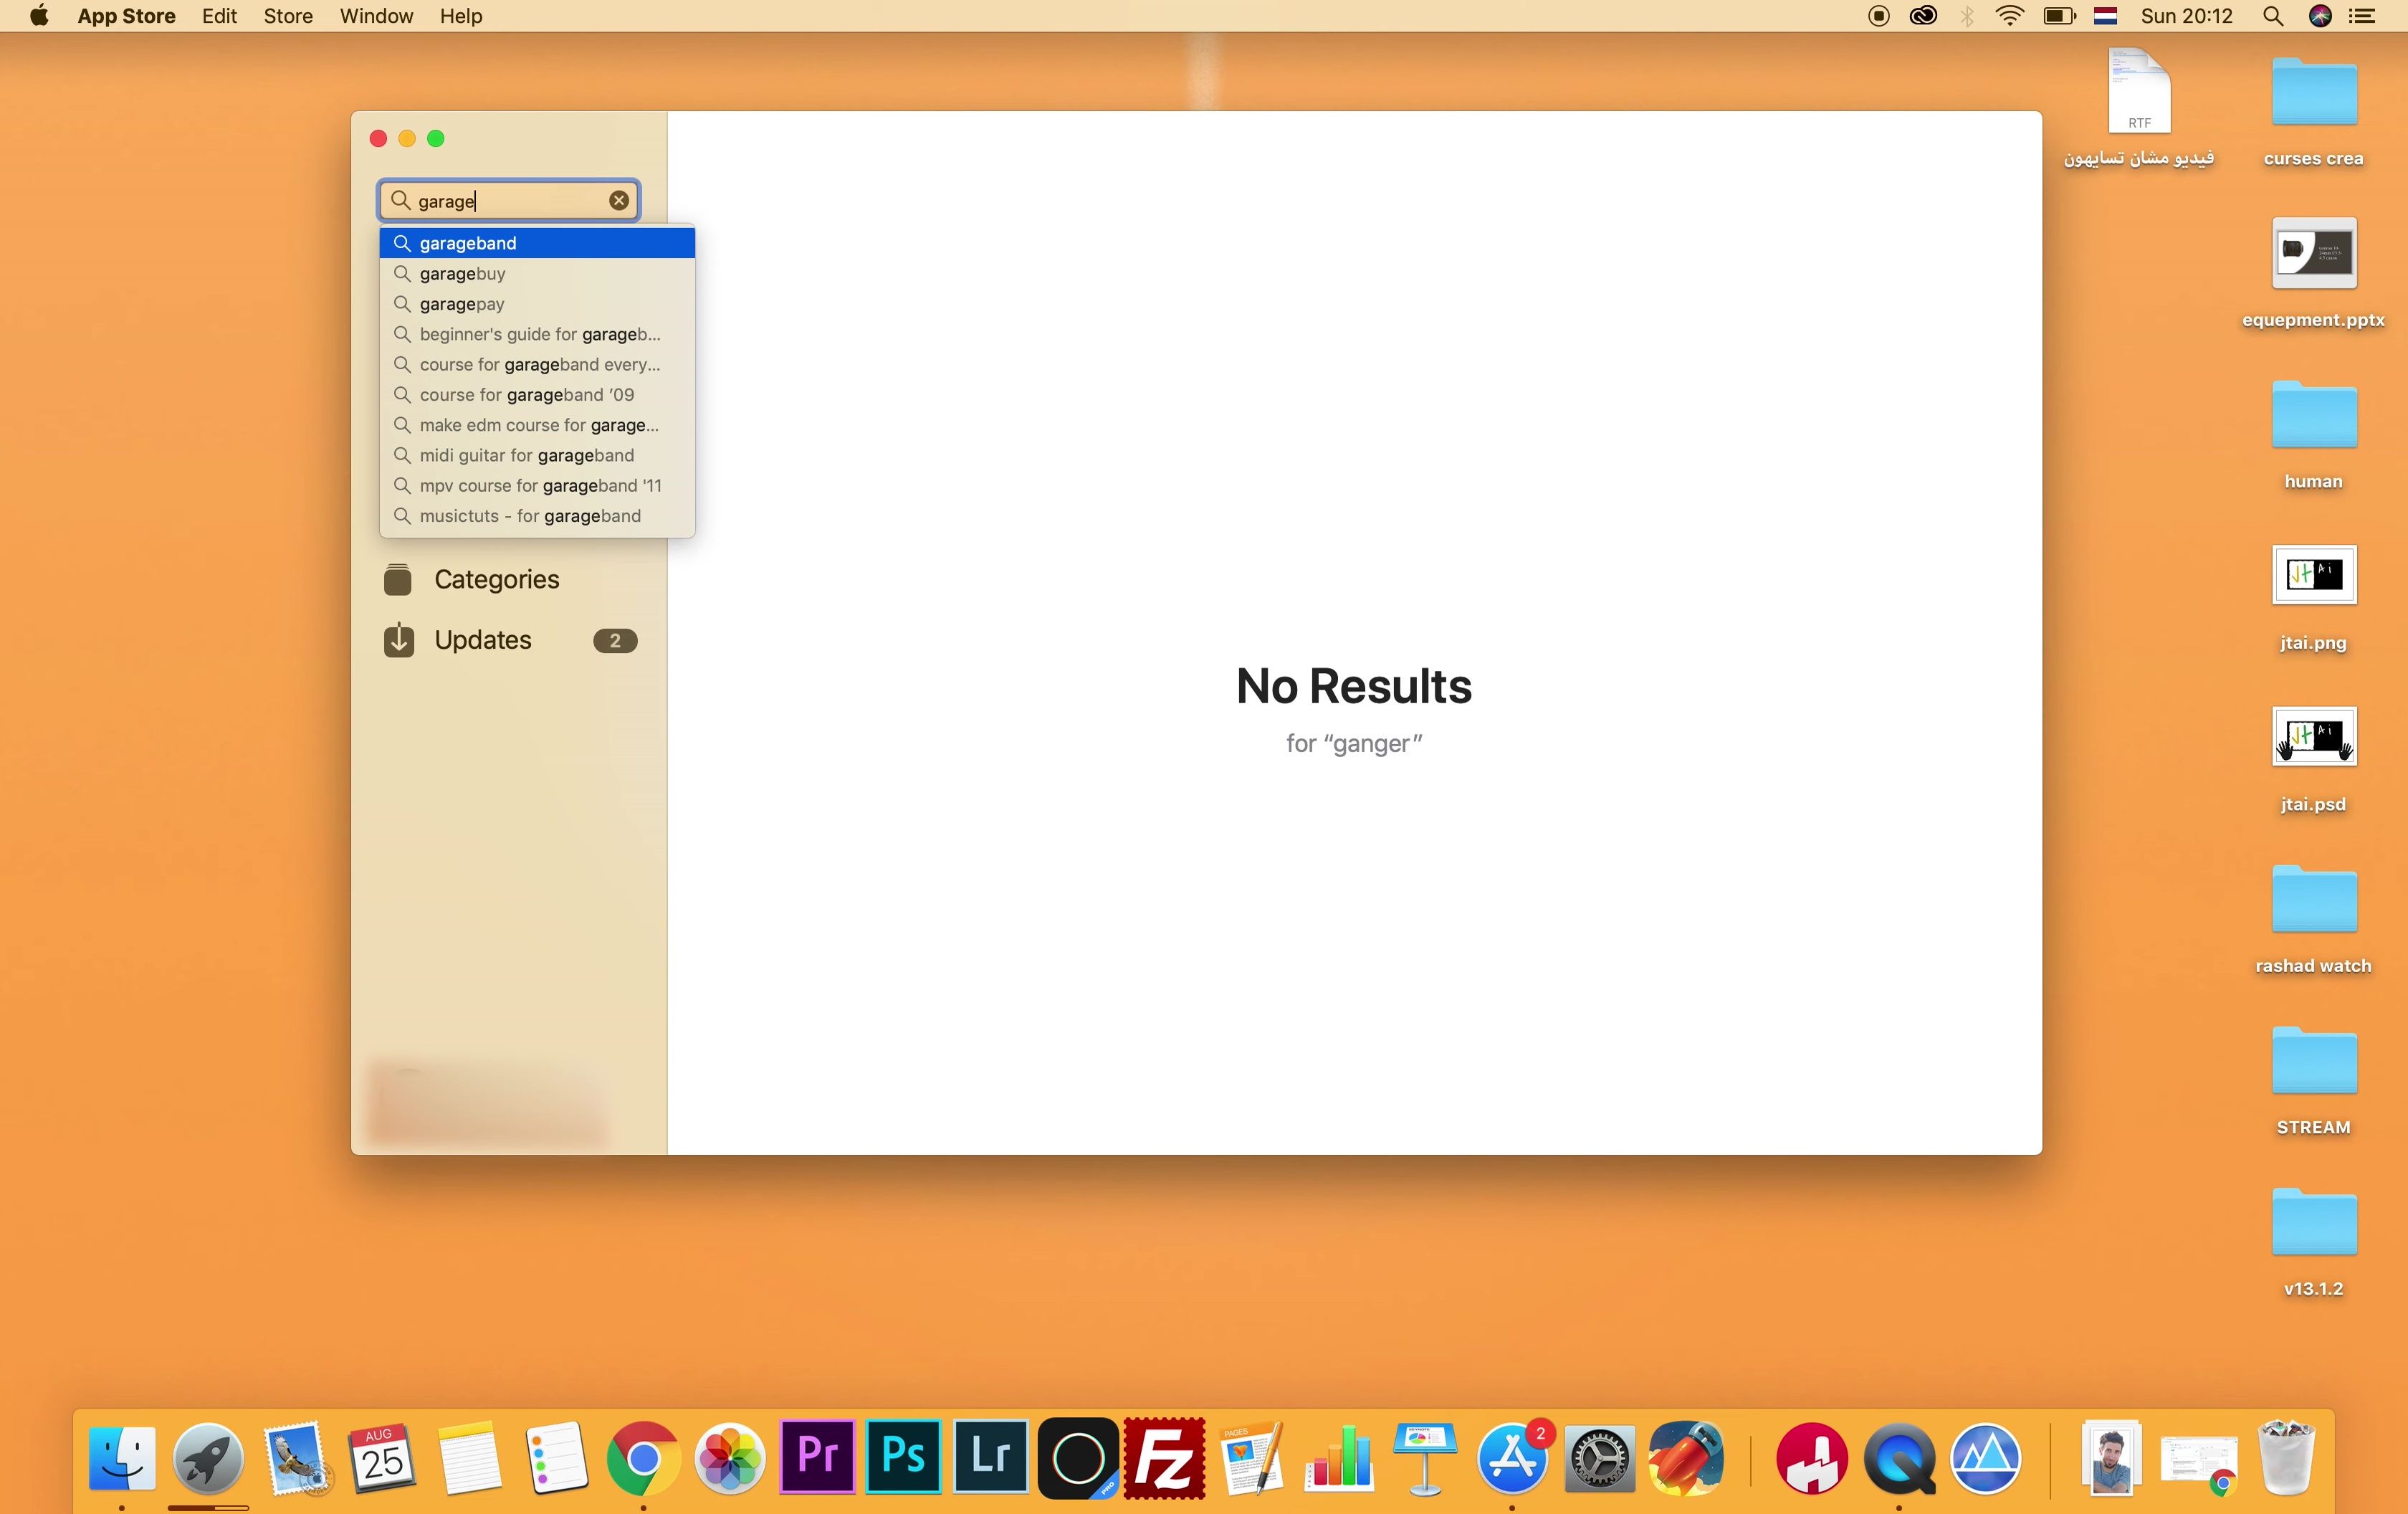The image size is (2408, 1514).
Task: Click the Creative Cloud menu bar icon
Action: (x=1923, y=16)
